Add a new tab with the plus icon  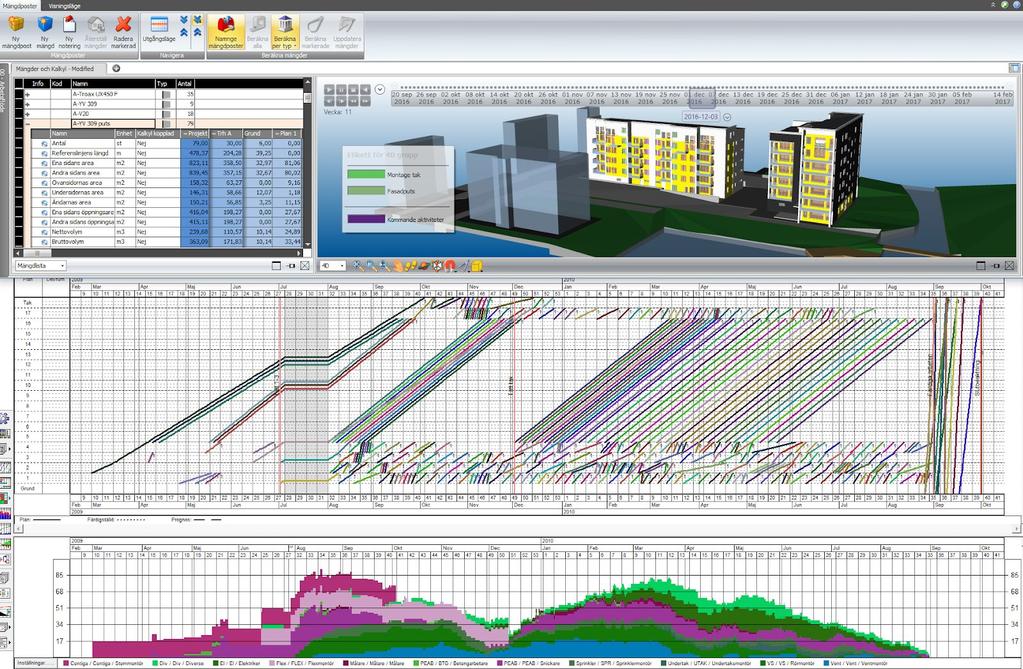[x=116, y=68]
